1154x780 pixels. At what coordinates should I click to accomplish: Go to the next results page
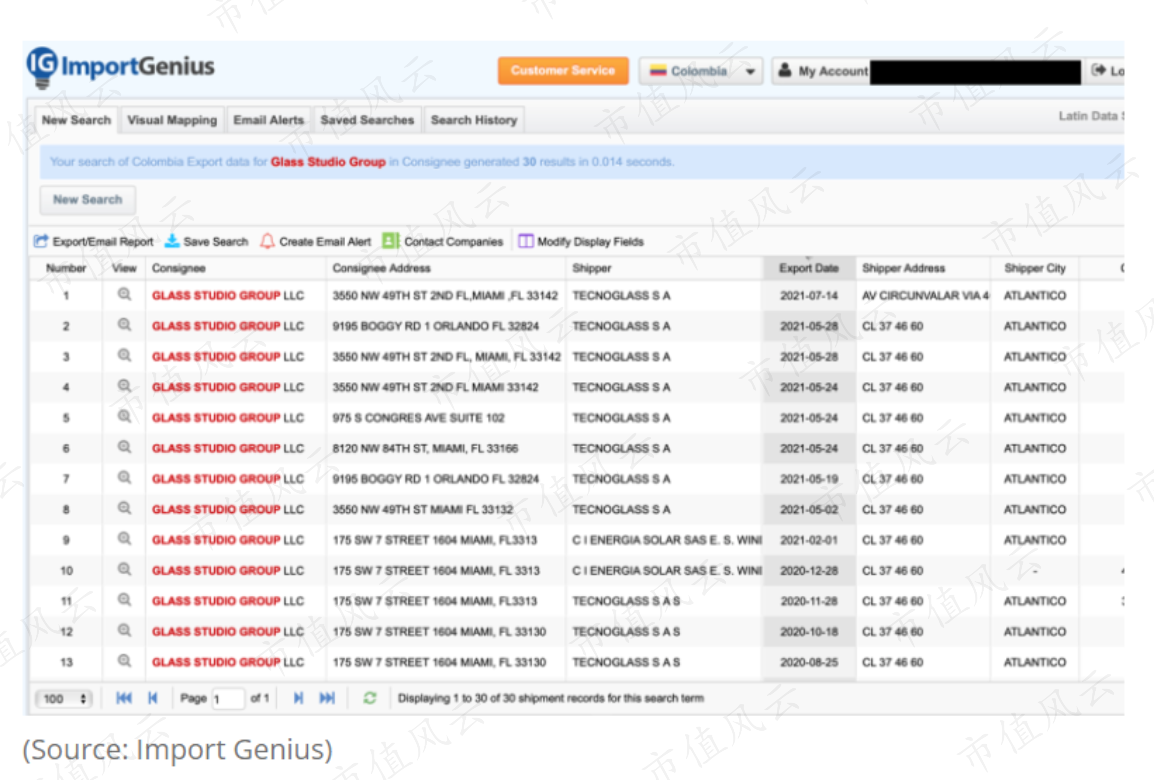click(x=298, y=698)
